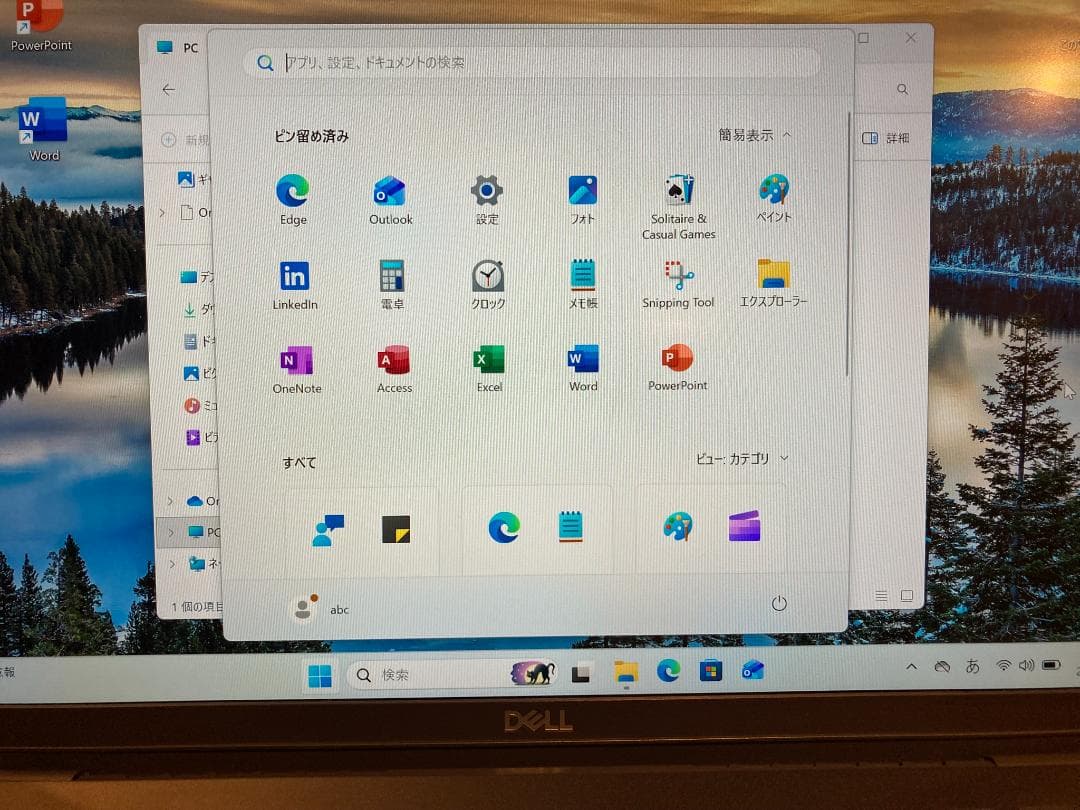Open File Explorer from the taskbar
This screenshot has height=810, width=1080.
tap(625, 672)
